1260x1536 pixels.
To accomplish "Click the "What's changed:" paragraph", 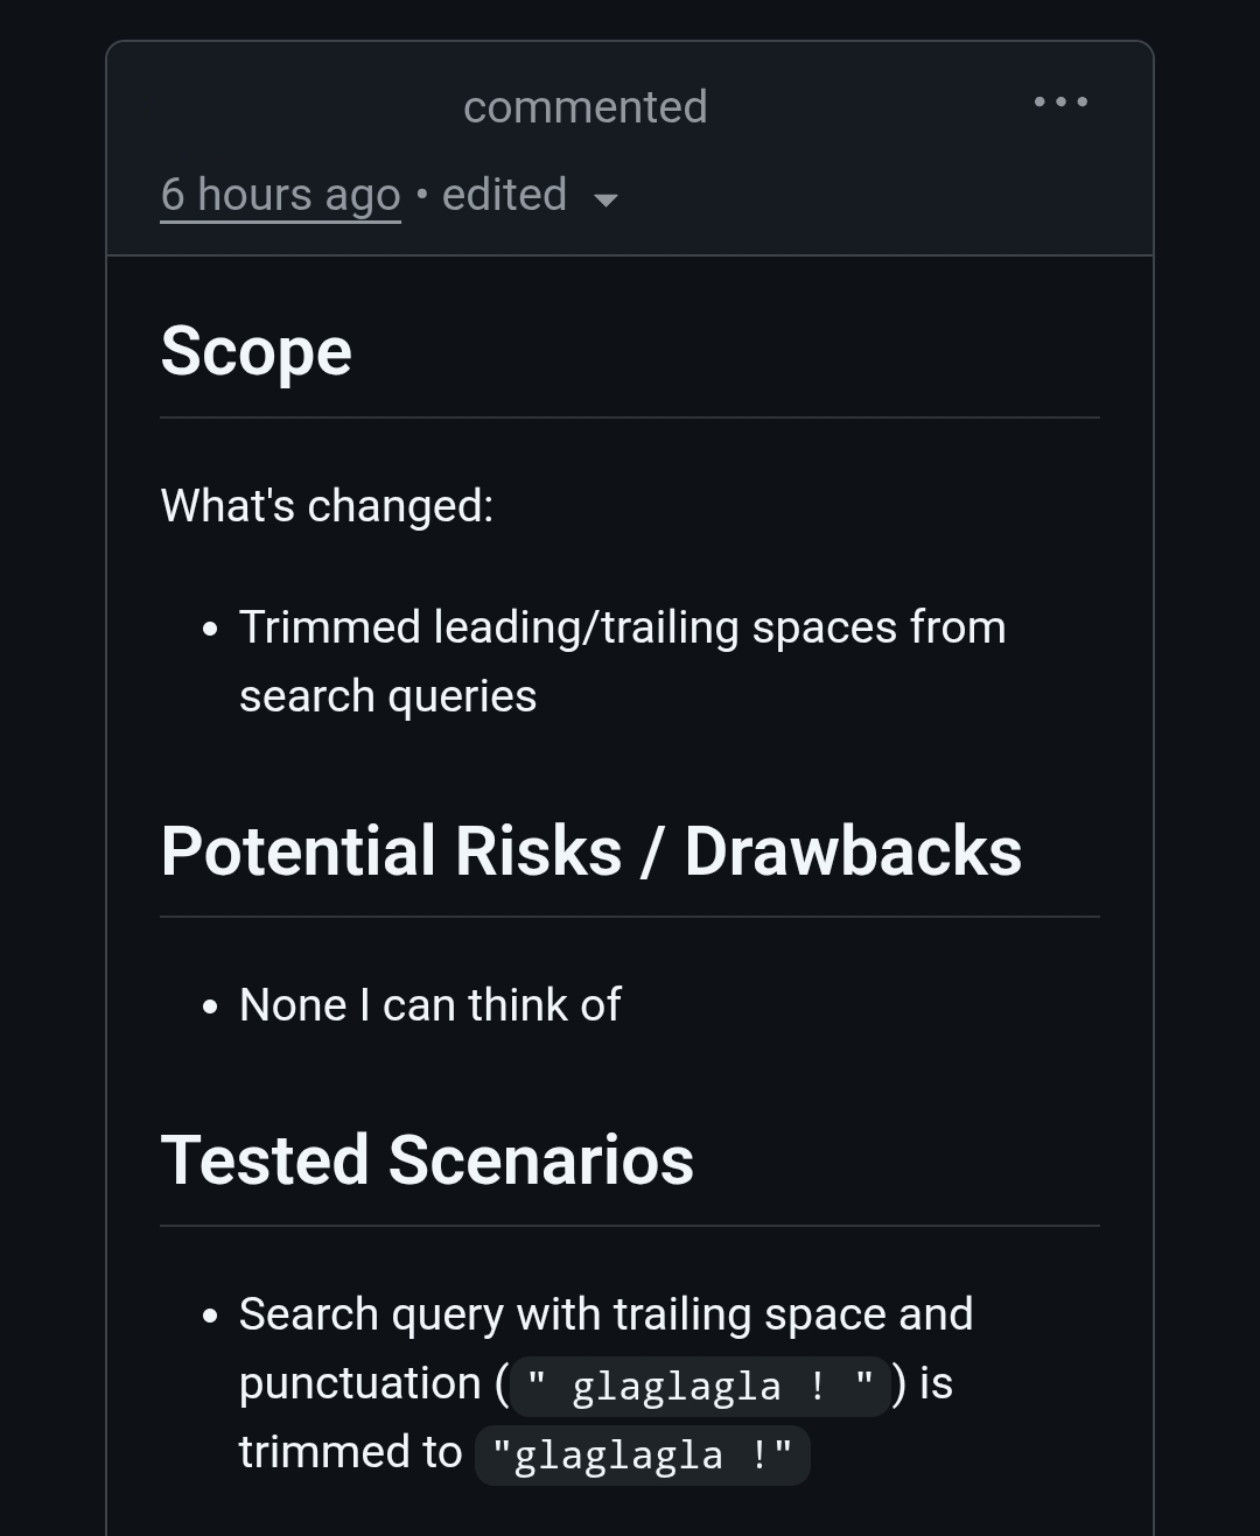I will pos(327,505).
